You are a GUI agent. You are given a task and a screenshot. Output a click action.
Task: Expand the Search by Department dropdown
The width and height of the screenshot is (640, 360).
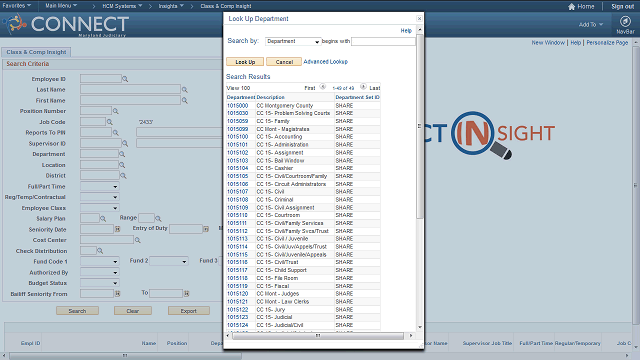coord(293,41)
